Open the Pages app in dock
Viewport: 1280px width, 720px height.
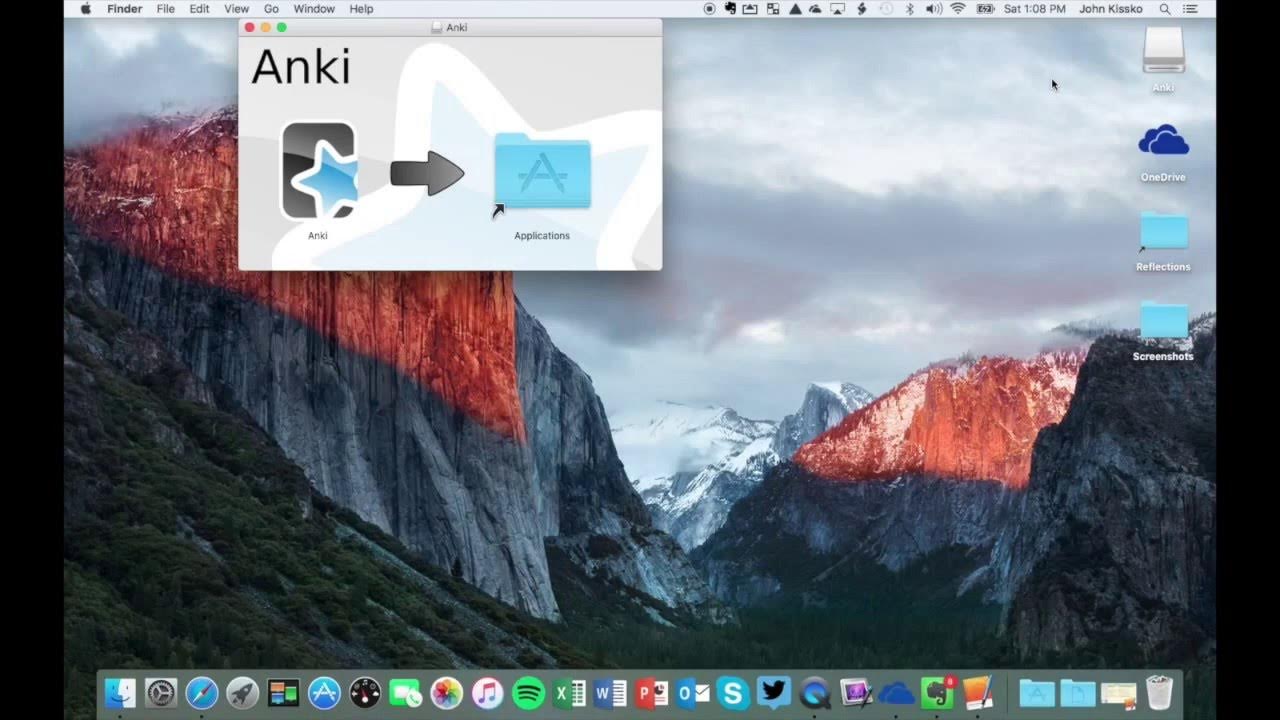point(979,692)
